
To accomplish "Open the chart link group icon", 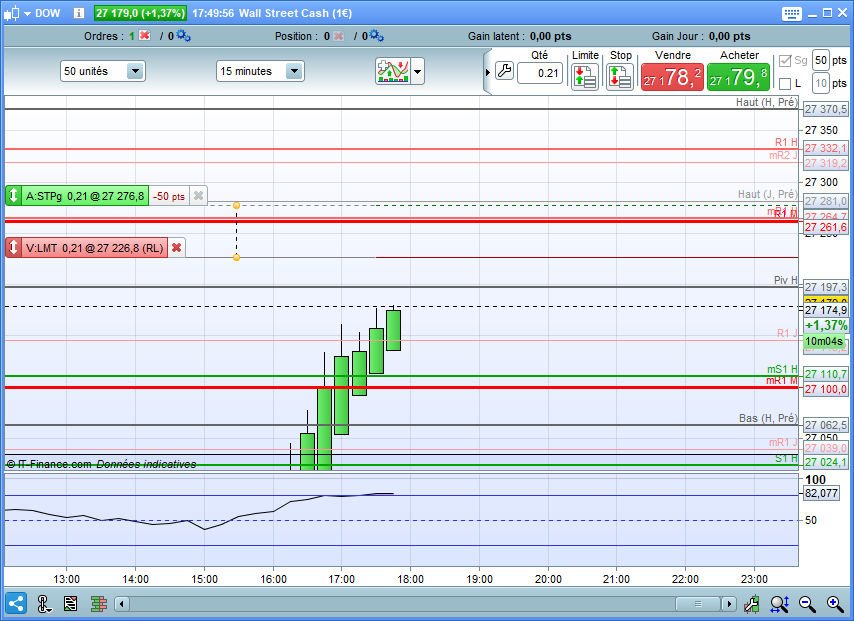I will click(x=44, y=604).
